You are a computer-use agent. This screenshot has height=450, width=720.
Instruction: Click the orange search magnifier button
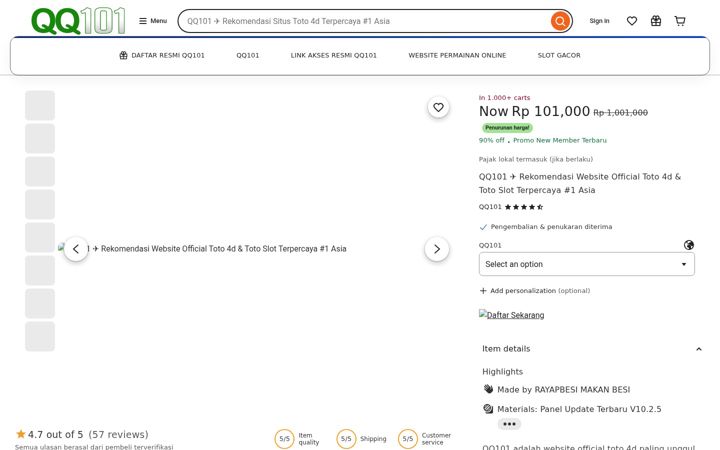coord(560,21)
